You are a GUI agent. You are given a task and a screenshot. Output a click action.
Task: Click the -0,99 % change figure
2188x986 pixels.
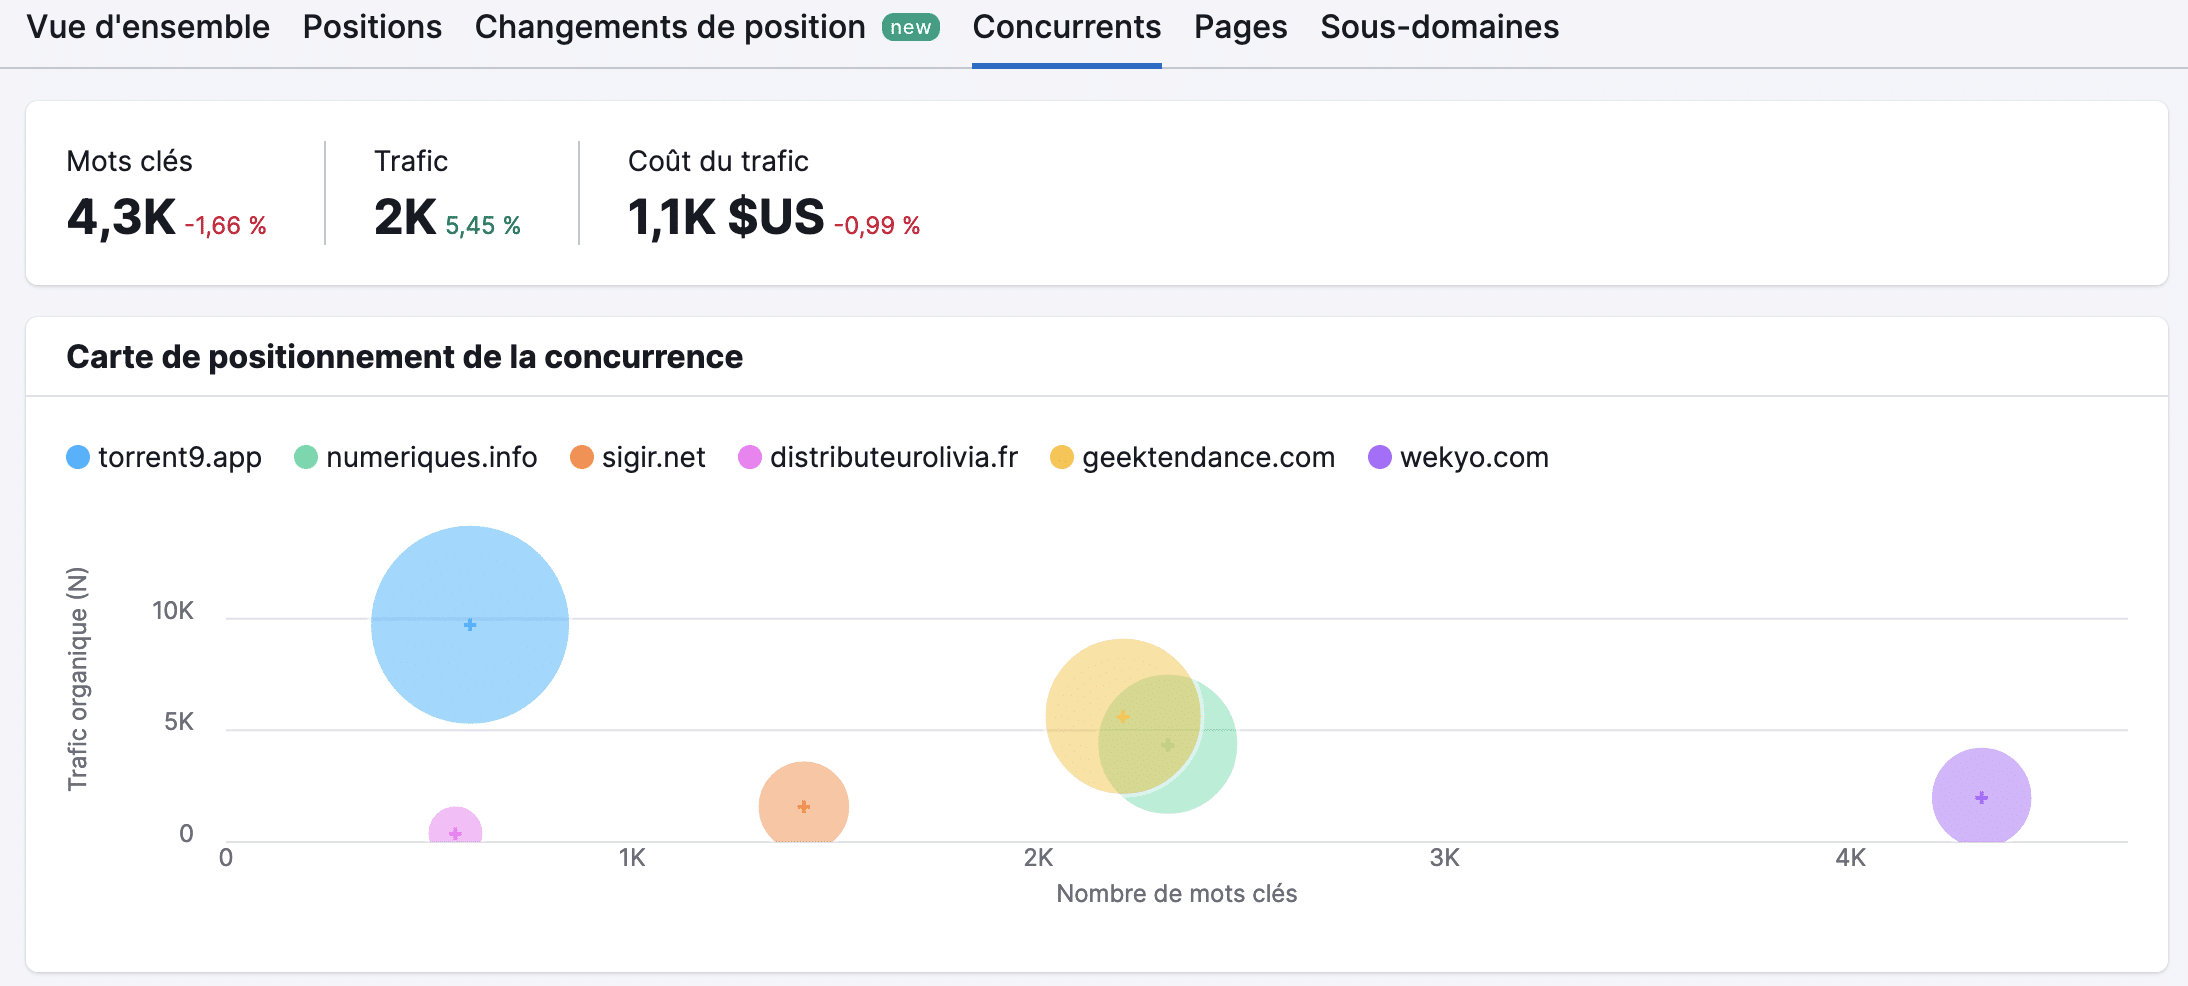[877, 225]
